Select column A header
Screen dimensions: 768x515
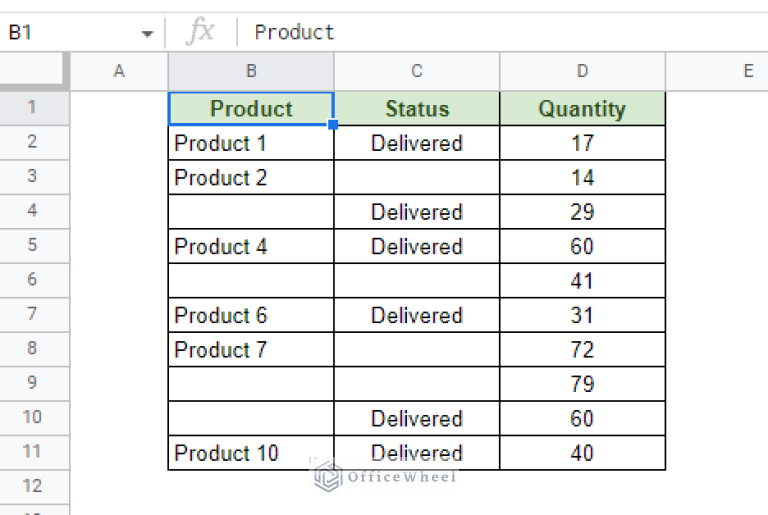tap(119, 71)
